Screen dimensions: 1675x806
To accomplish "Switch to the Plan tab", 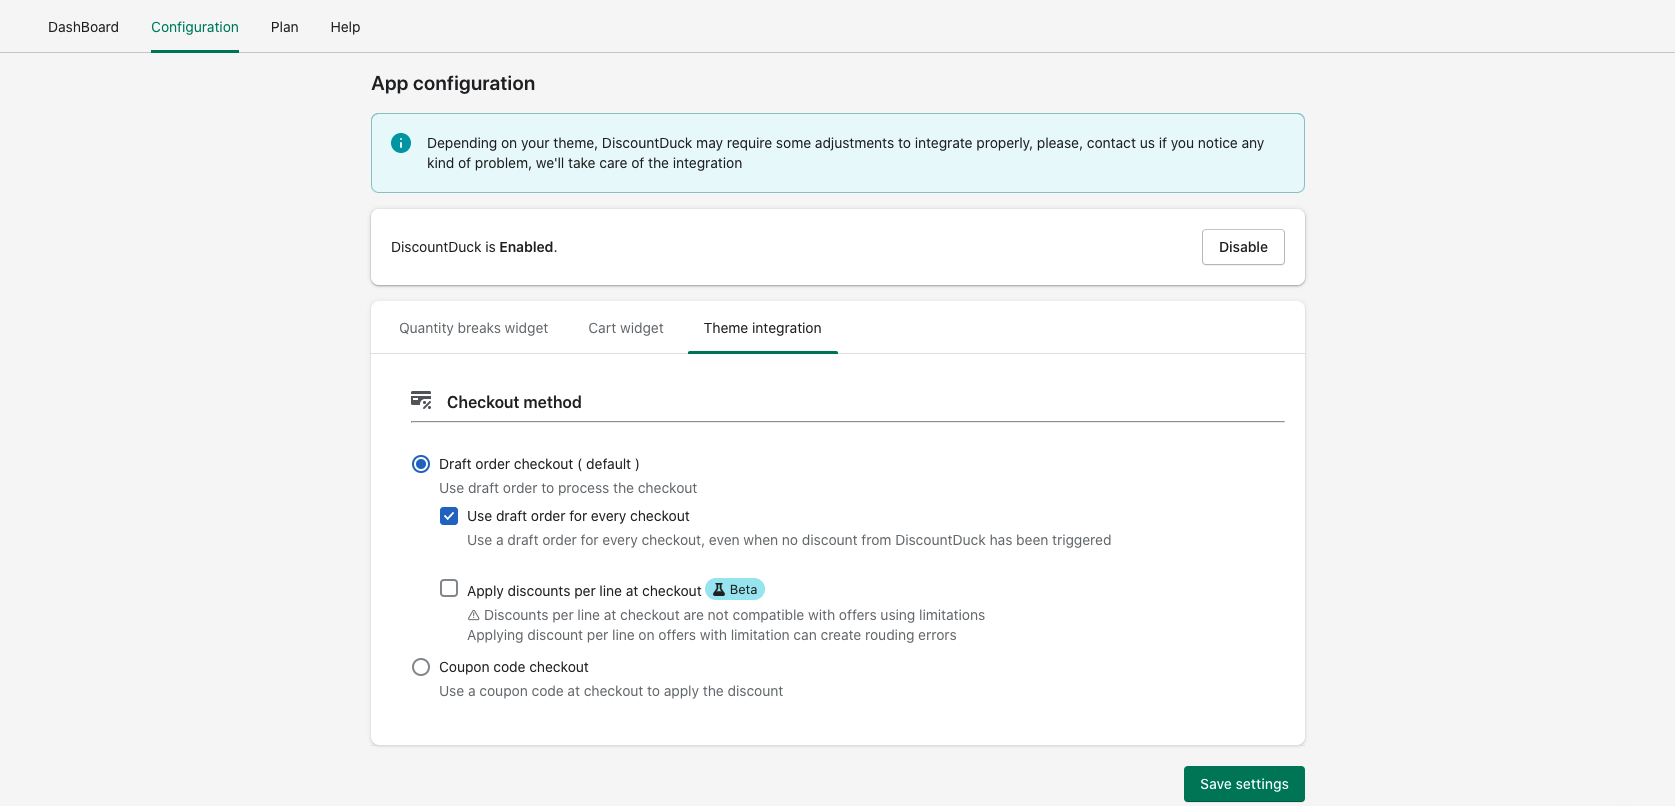I will 285,27.
